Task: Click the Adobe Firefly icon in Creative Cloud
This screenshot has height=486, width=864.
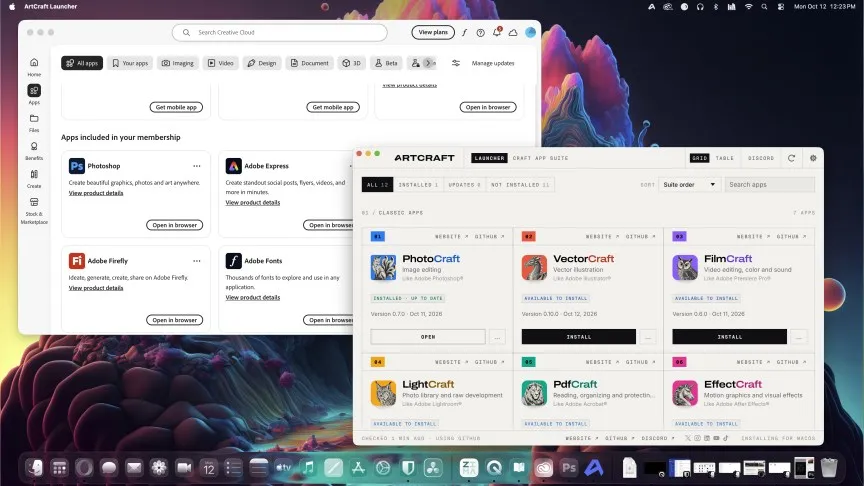Action: (x=77, y=261)
